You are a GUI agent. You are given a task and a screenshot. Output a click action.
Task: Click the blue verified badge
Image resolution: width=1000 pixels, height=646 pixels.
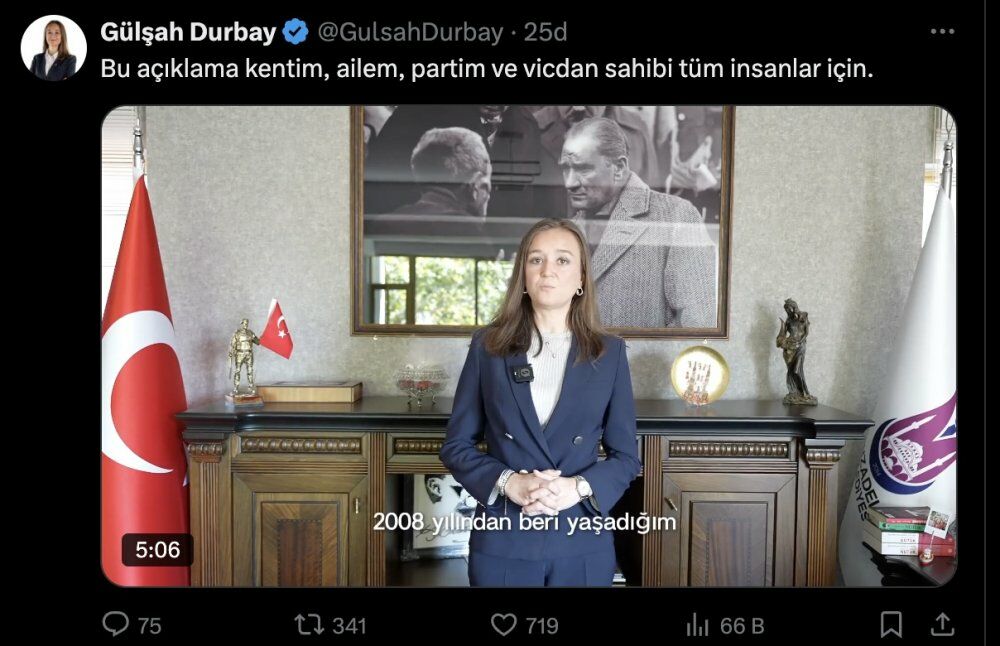pyautogui.click(x=295, y=32)
